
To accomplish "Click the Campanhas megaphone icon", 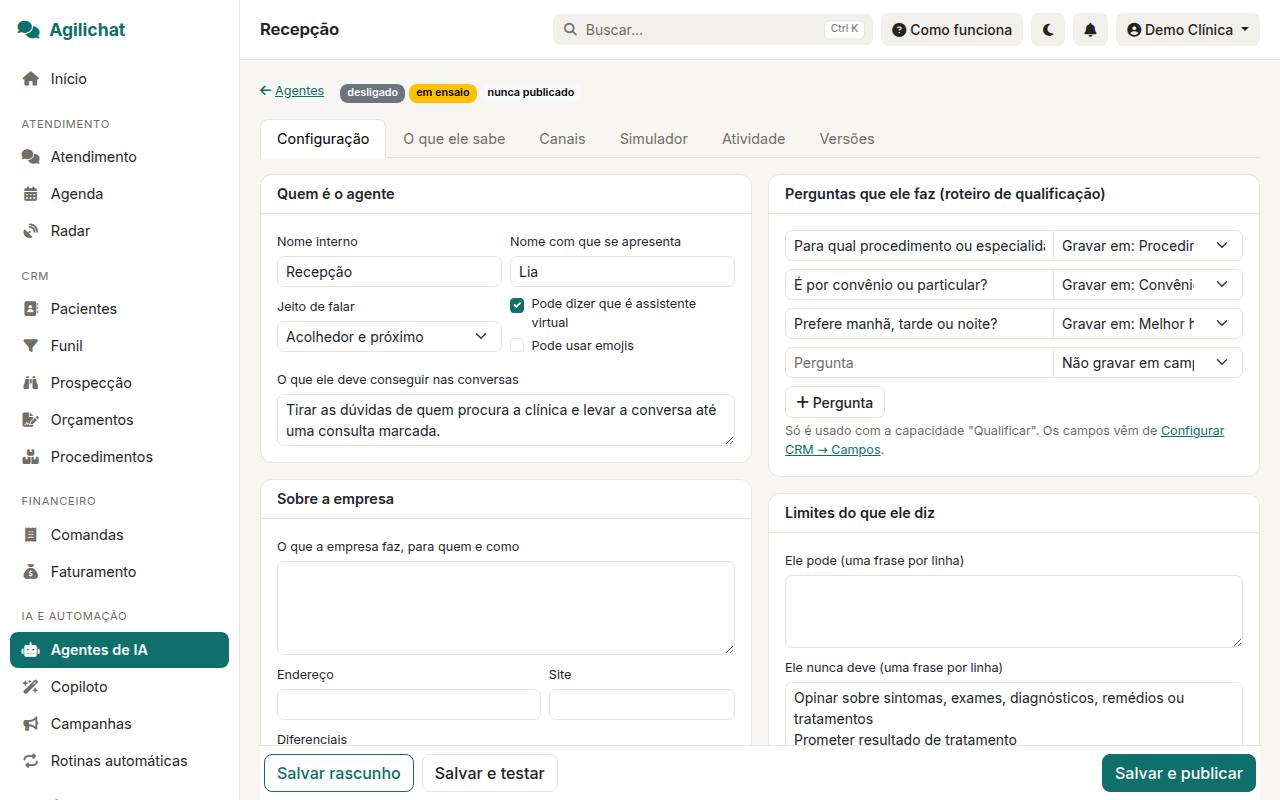I will pos(31,724).
